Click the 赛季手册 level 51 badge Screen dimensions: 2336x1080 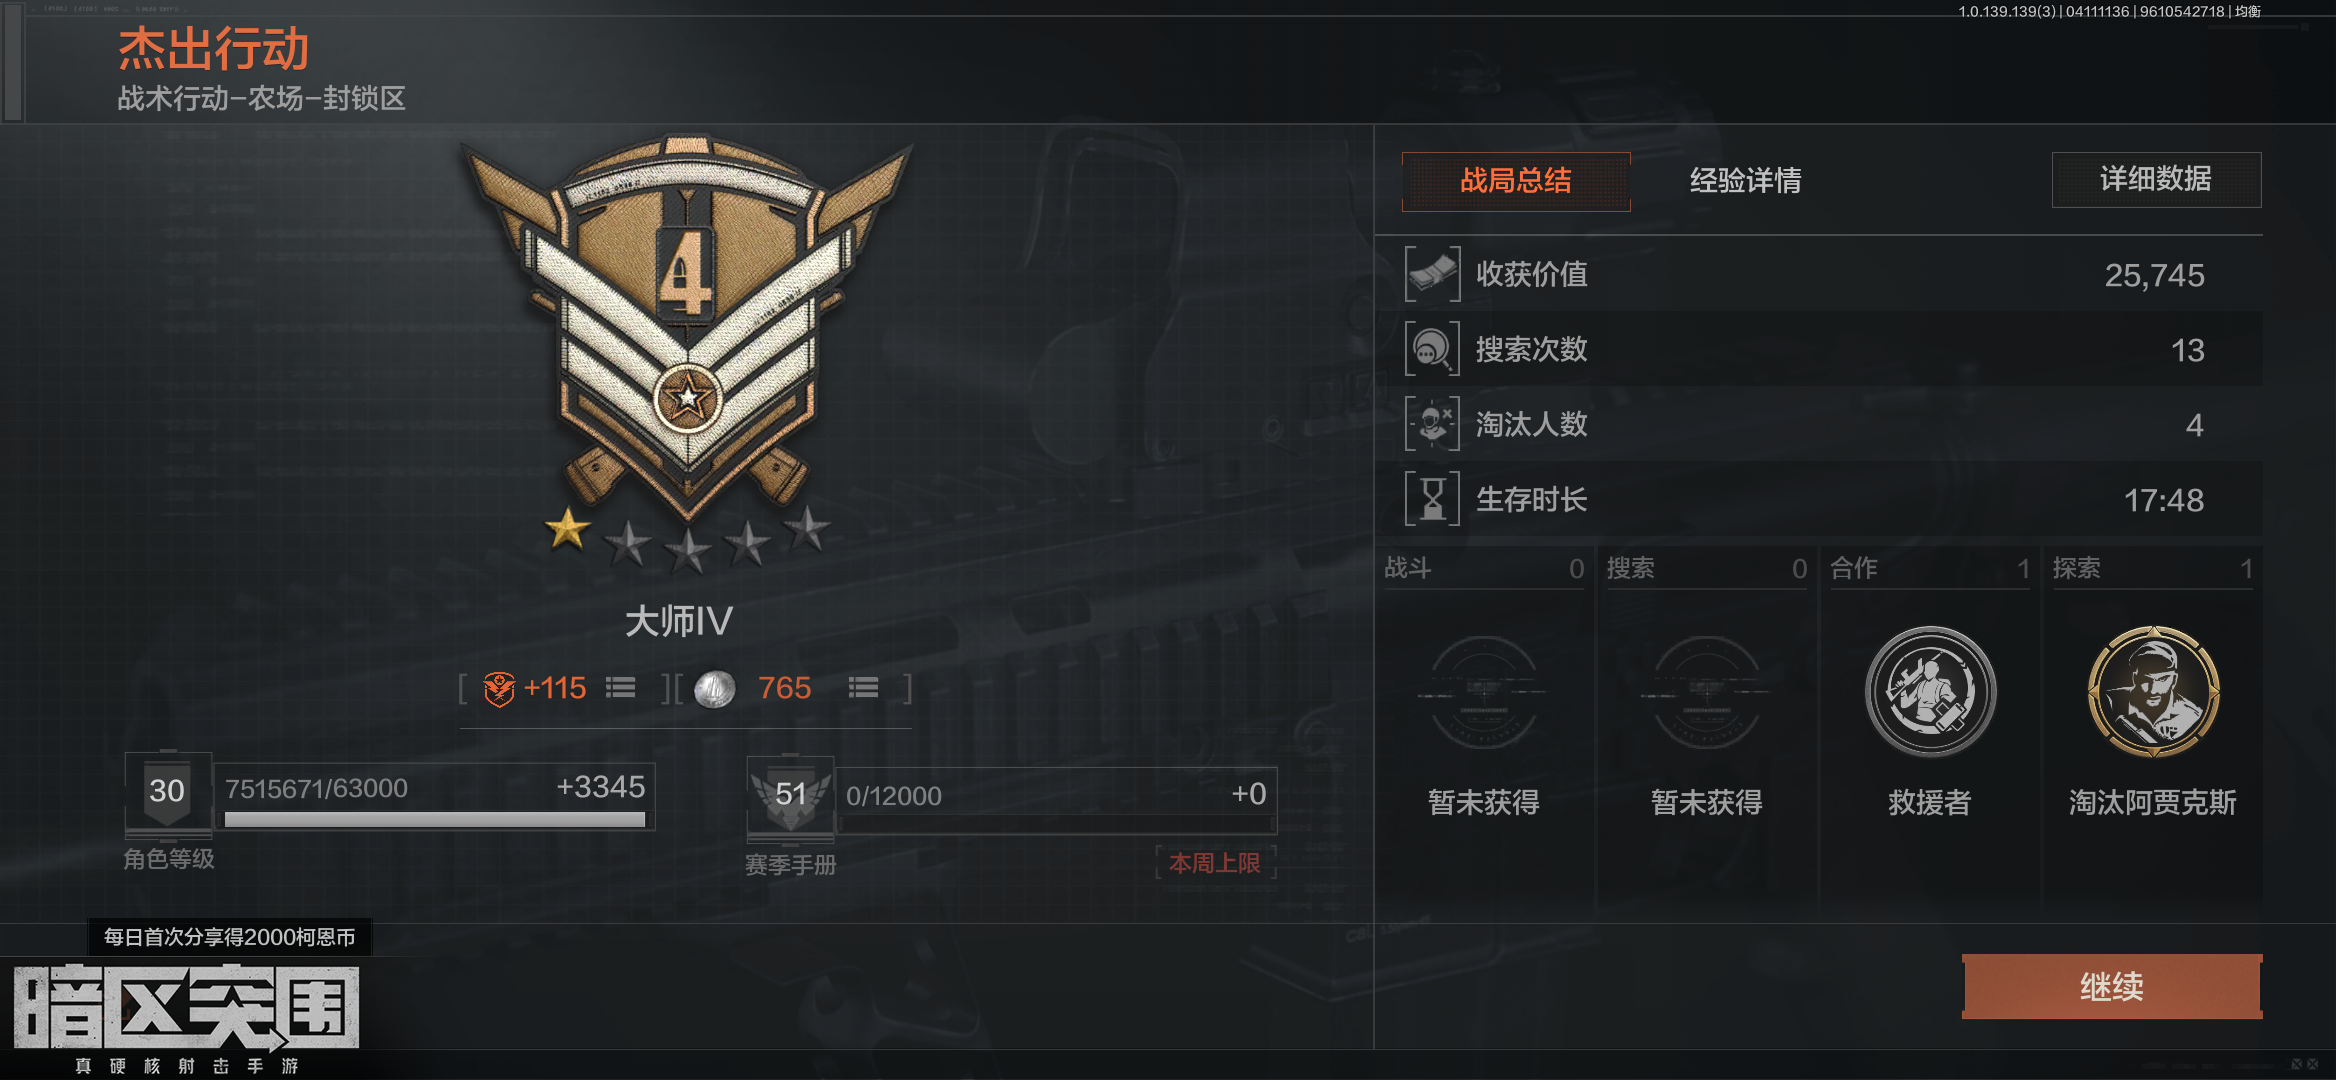point(790,797)
